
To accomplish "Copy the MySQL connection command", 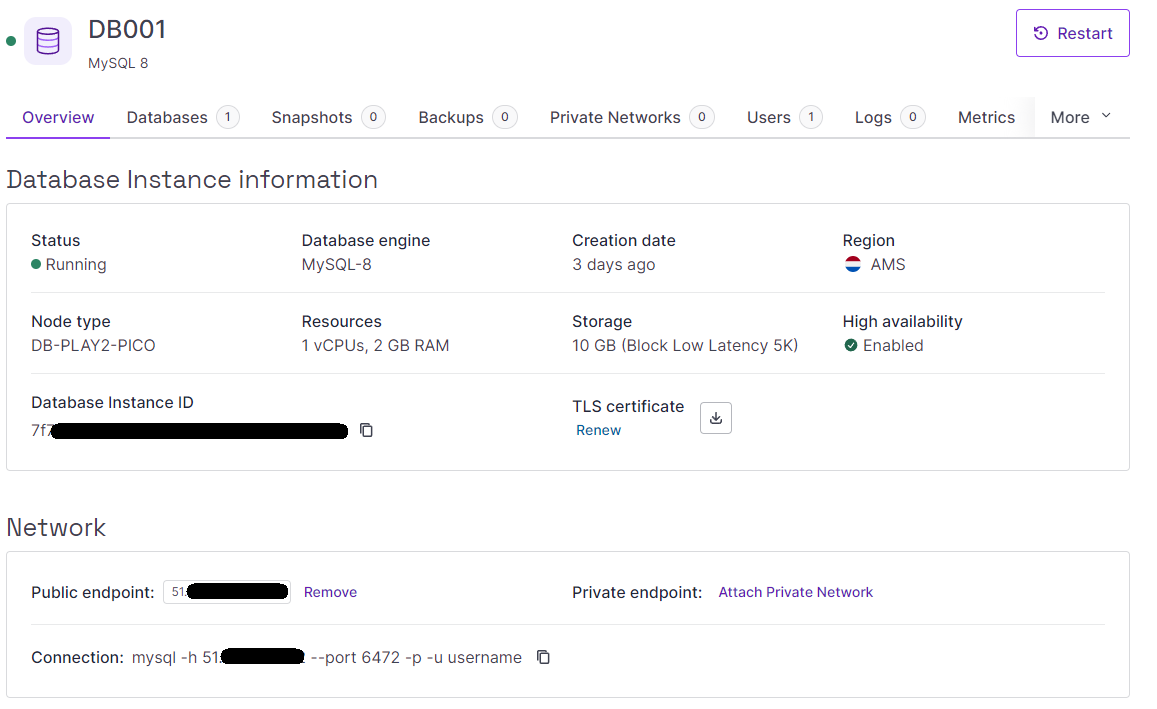I will pyautogui.click(x=543, y=657).
